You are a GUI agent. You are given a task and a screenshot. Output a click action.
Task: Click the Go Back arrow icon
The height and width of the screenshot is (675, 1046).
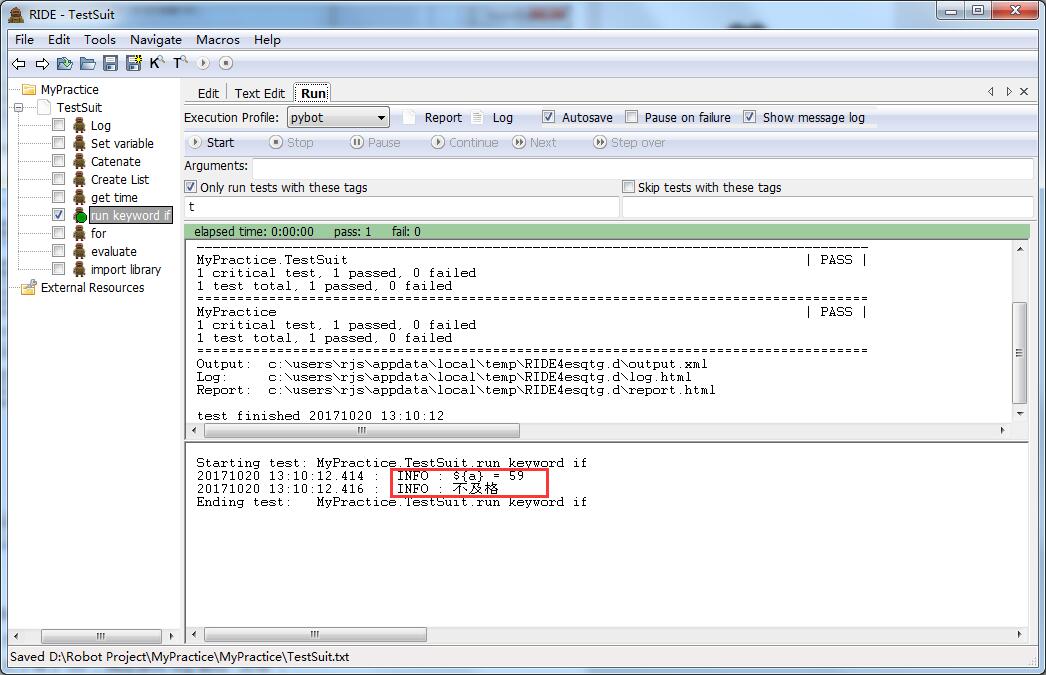[19, 63]
